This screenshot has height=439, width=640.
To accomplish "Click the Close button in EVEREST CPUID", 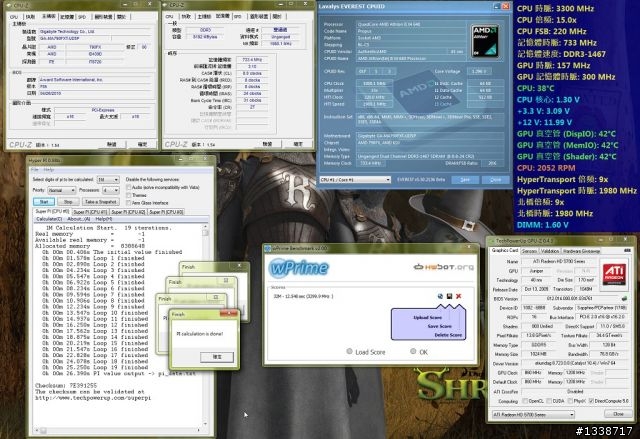I will tap(495, 180).
